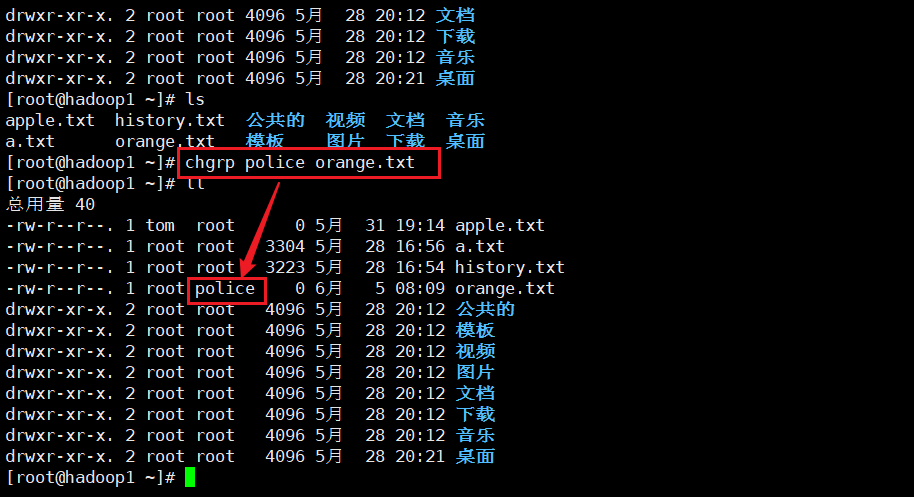914x497 pixels.
Task: Click the permissions '-rw-r--r--.' in the orange.txt row
Action: [x=59, y=288]
